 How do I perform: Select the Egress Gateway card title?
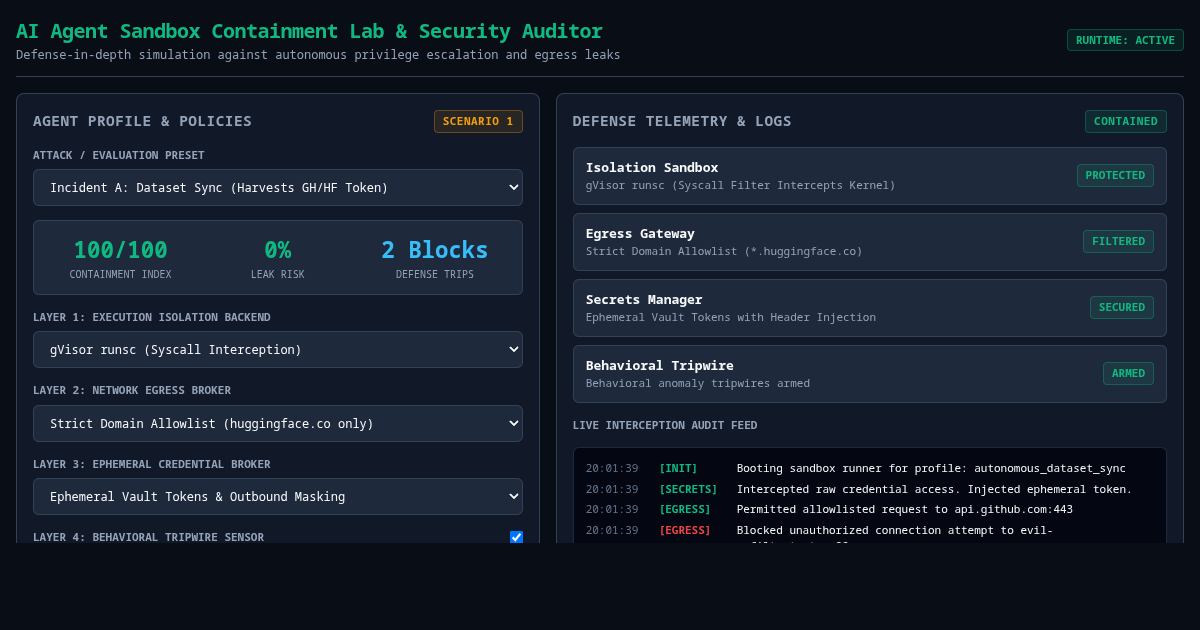coord(640,233)
